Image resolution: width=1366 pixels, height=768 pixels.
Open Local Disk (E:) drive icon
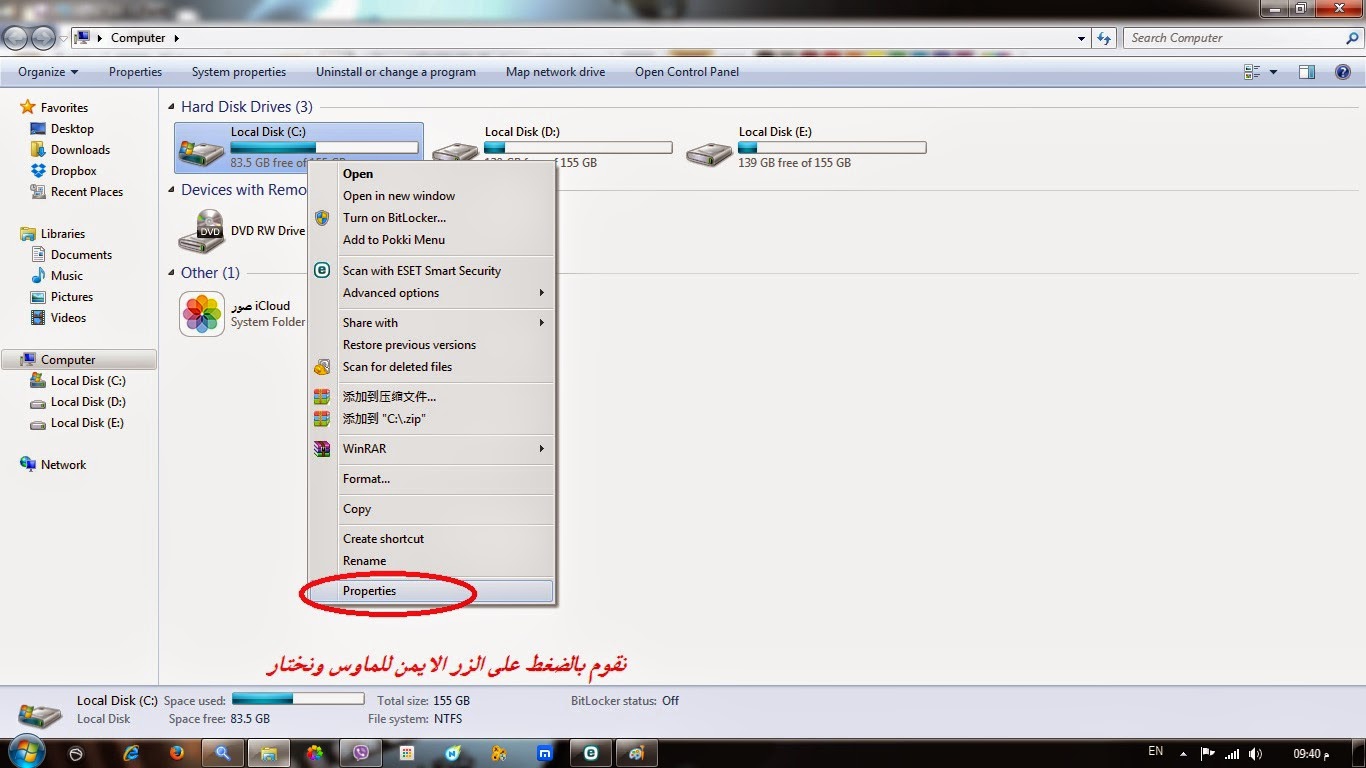tap(709, 152)
